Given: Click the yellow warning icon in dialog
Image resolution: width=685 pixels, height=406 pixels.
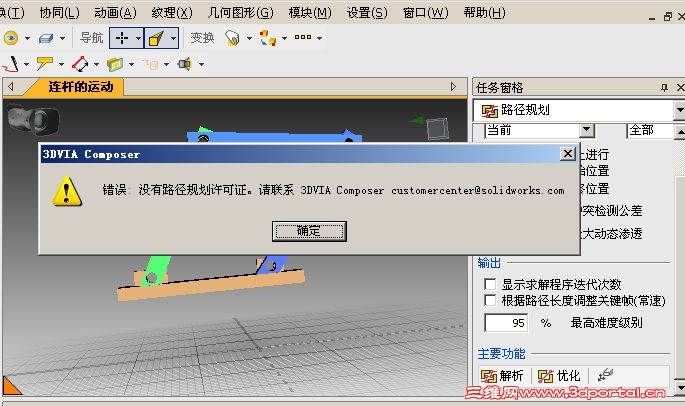Looking at the screenshot, I should pos(66,191).
